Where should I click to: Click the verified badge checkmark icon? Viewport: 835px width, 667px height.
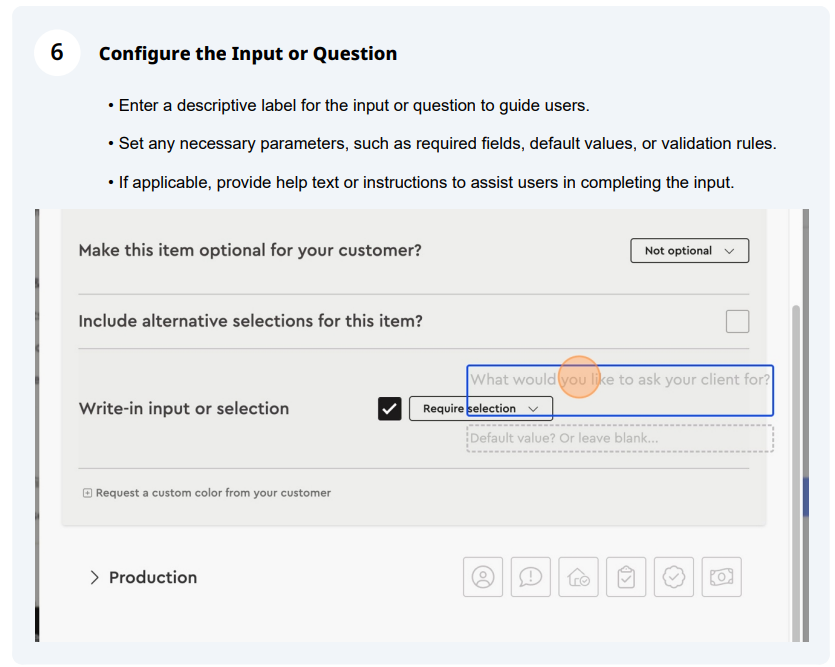point(674,577)
